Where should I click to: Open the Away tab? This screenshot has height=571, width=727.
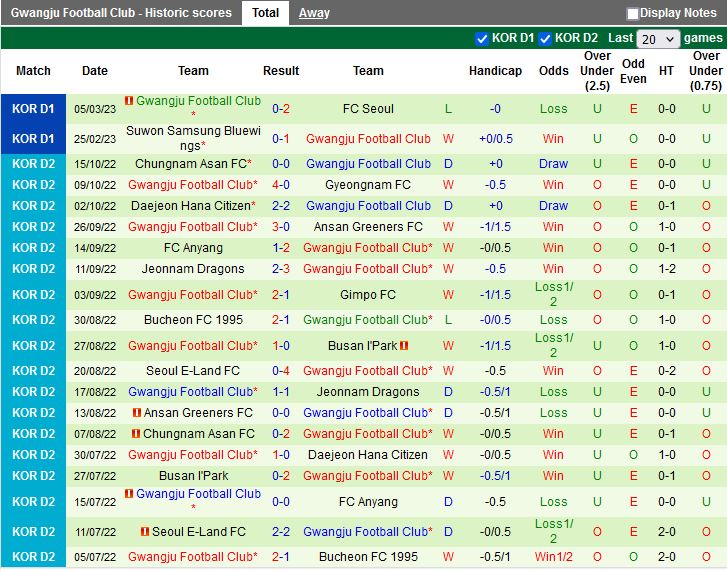click(314, 13)
